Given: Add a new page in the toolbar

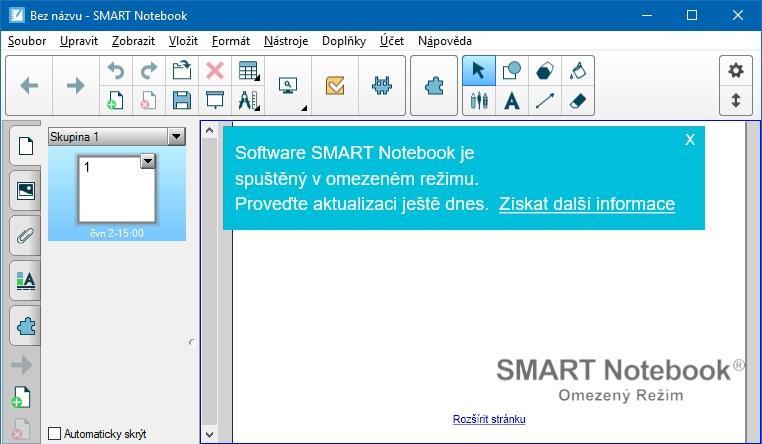Looking at the screenshot, I should 116,101.
